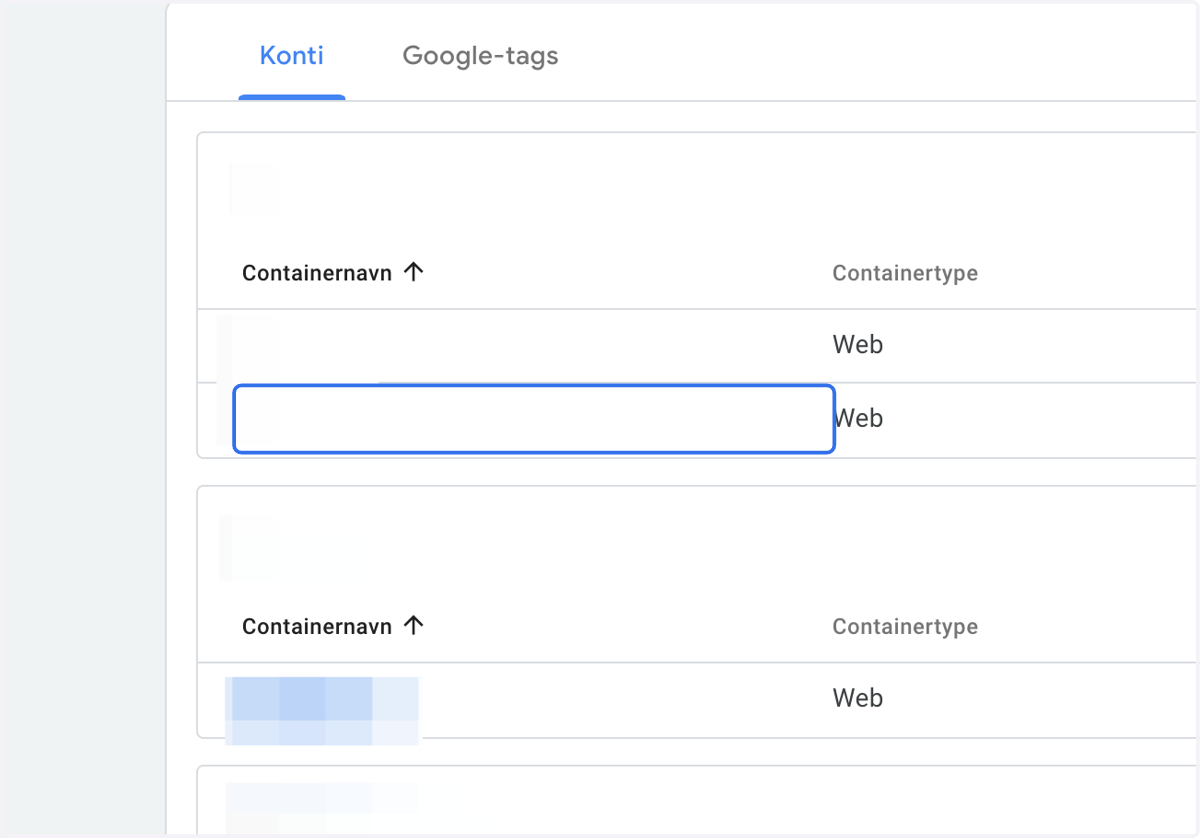Click Containertype header in the second account table

click(905, 627)
